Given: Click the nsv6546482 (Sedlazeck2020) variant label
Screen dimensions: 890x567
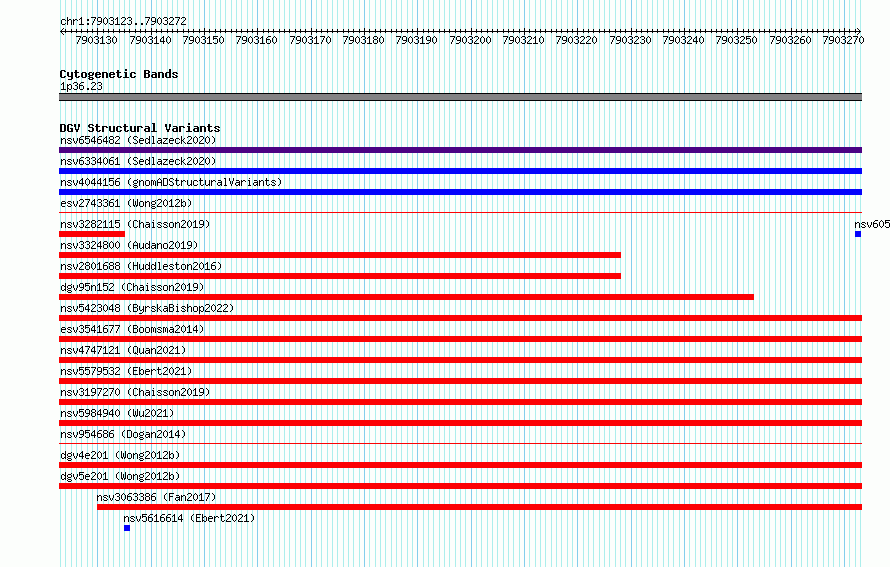Looking at the screenshot, I should tap(138, 140).
